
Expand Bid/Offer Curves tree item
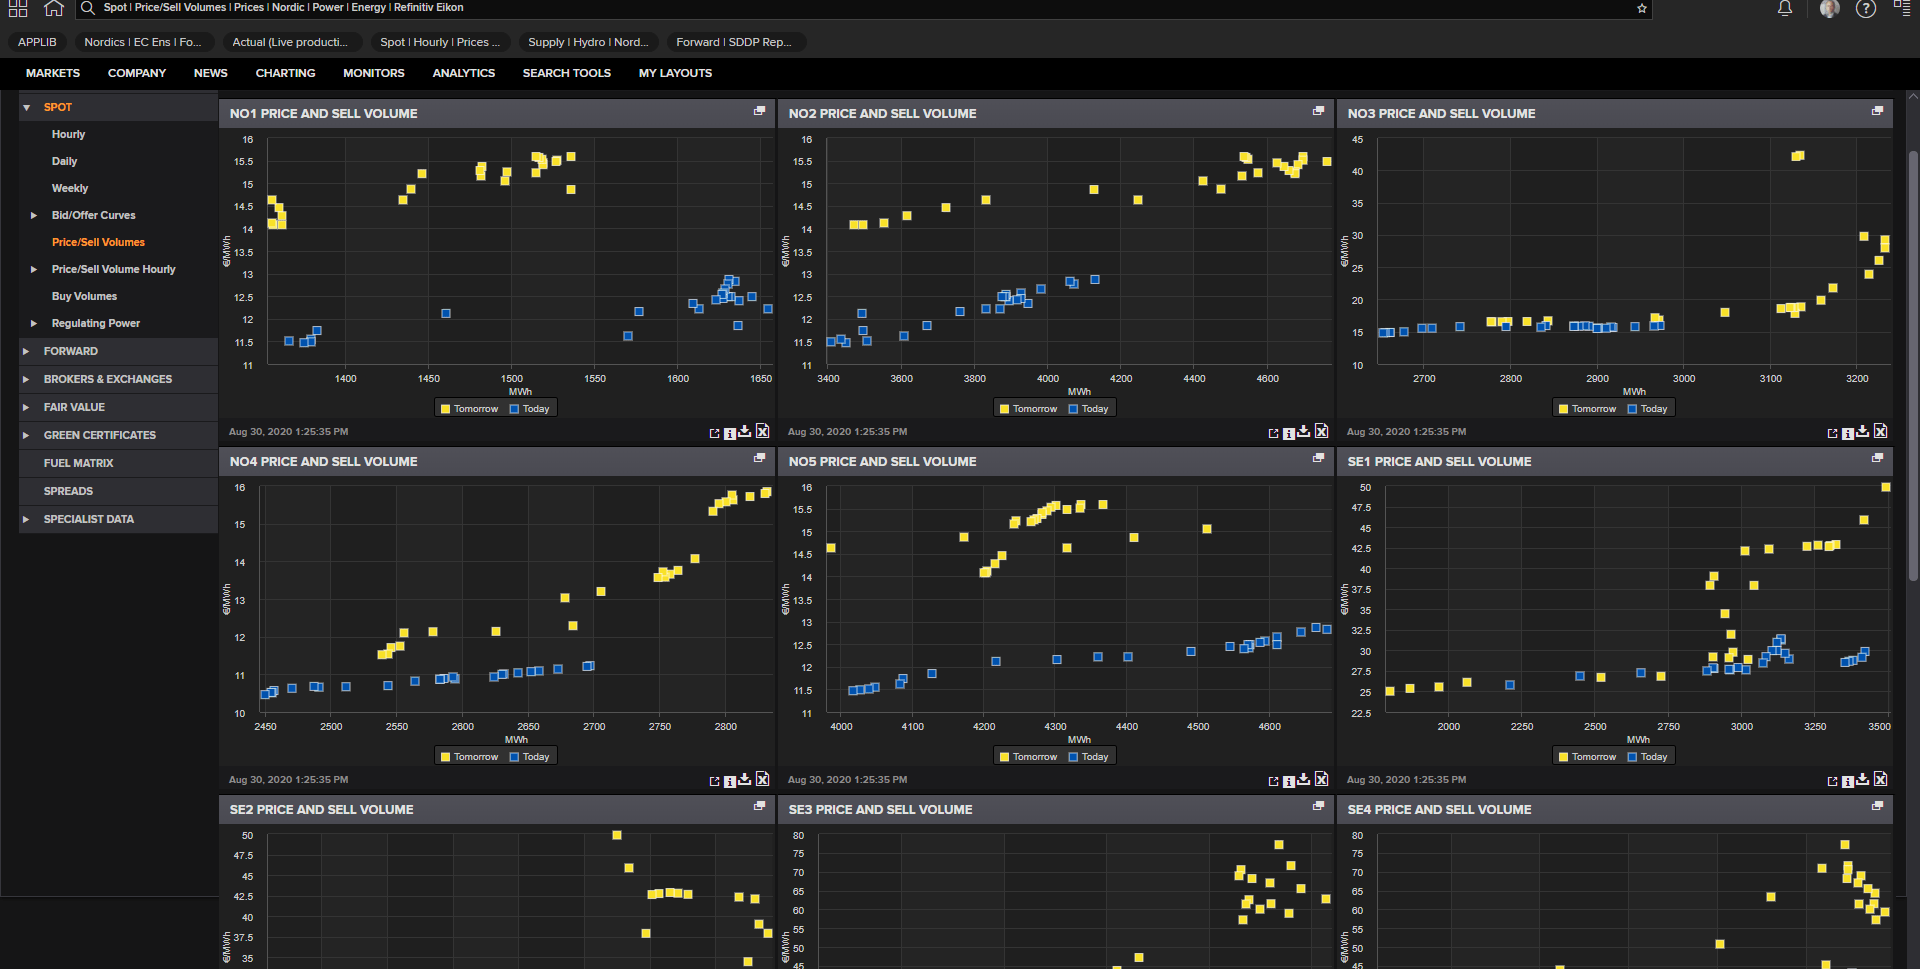tap(34, 215)
